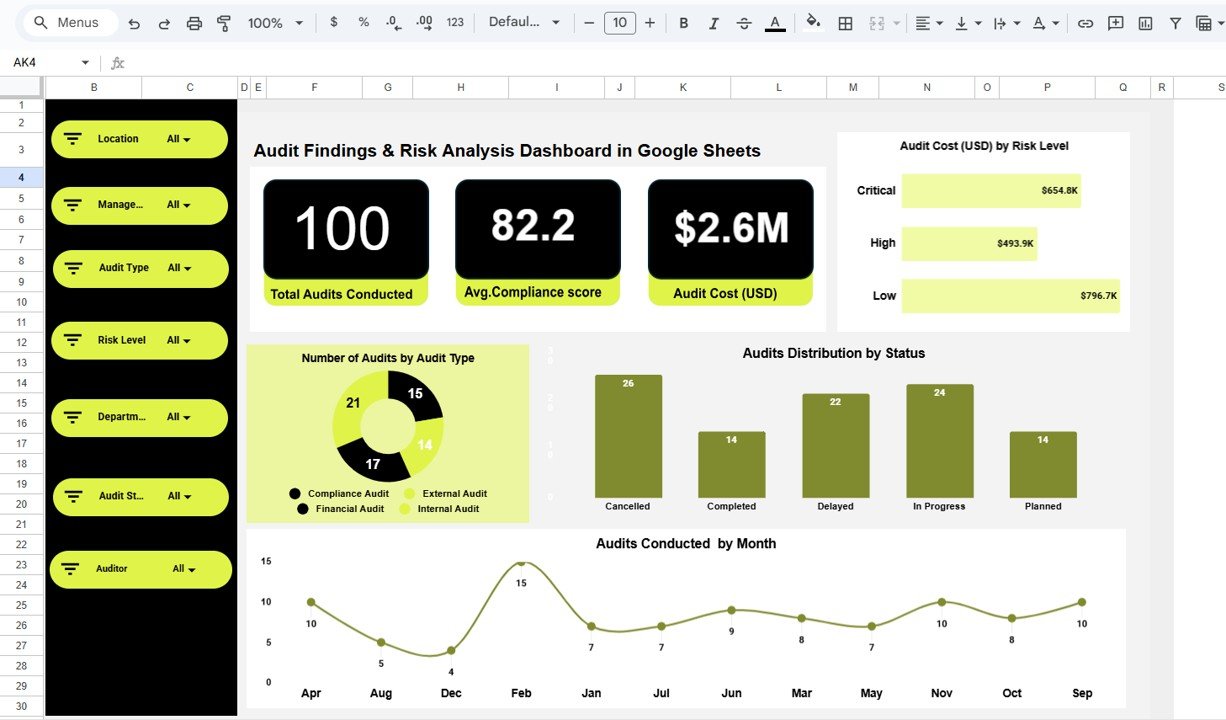The height and width of the screenshot is (720, 1226).
Task: Click the Print icon
Action: [x=194, y=22]
